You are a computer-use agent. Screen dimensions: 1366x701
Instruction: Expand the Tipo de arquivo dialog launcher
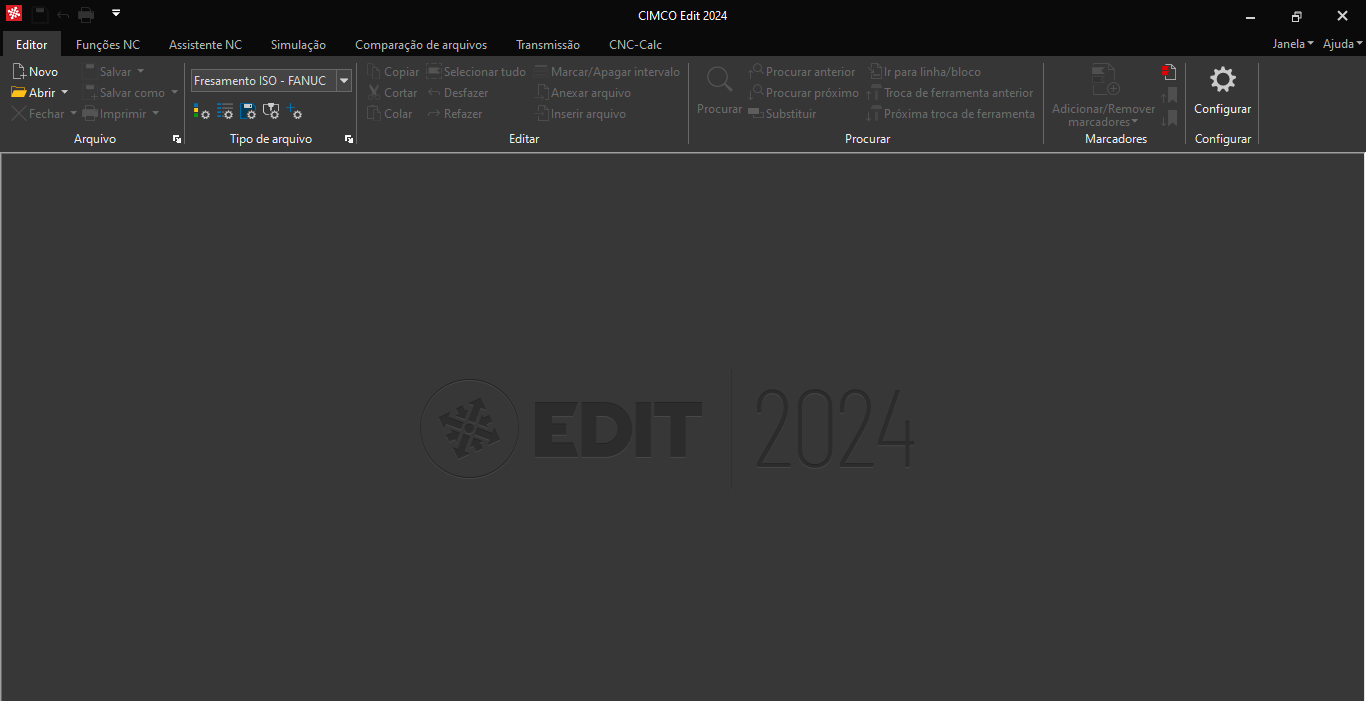(x=349, y=139)
